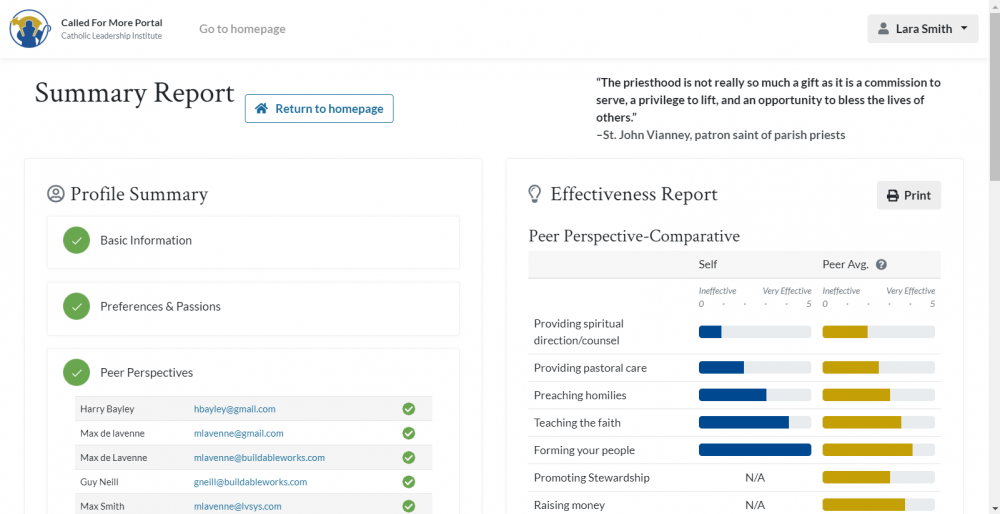Click the Peer Avg. column header text
1000x514 pixels.
pyautogui.click(x=846, y=265)
